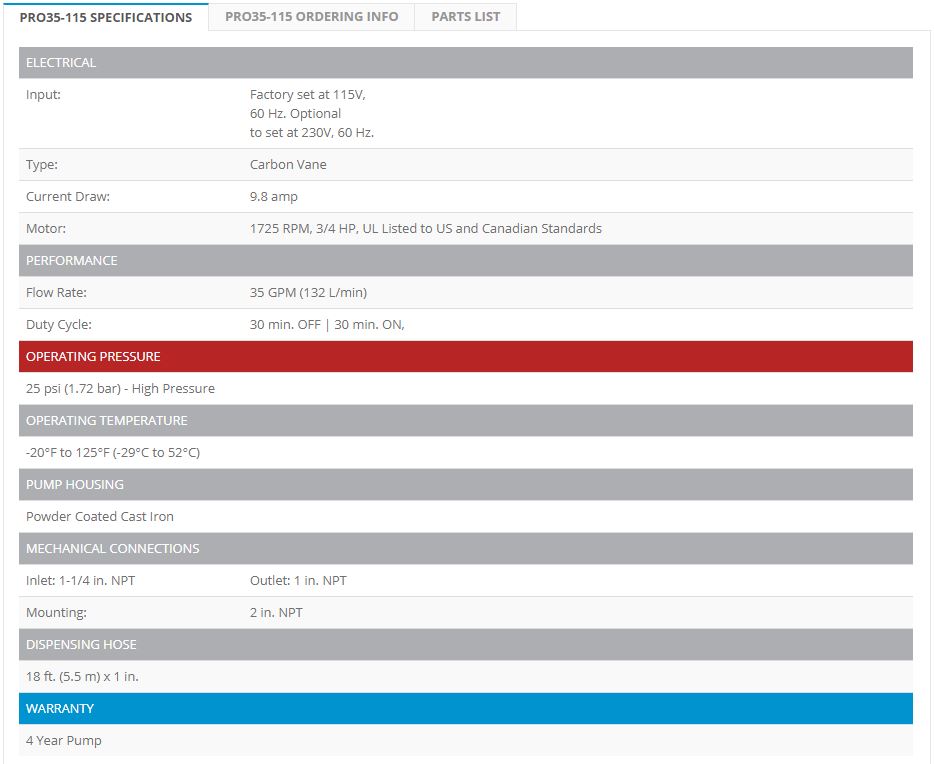Click the 'Type:' label
Viewport: 934px width, 764px height.
coord(42,164)
